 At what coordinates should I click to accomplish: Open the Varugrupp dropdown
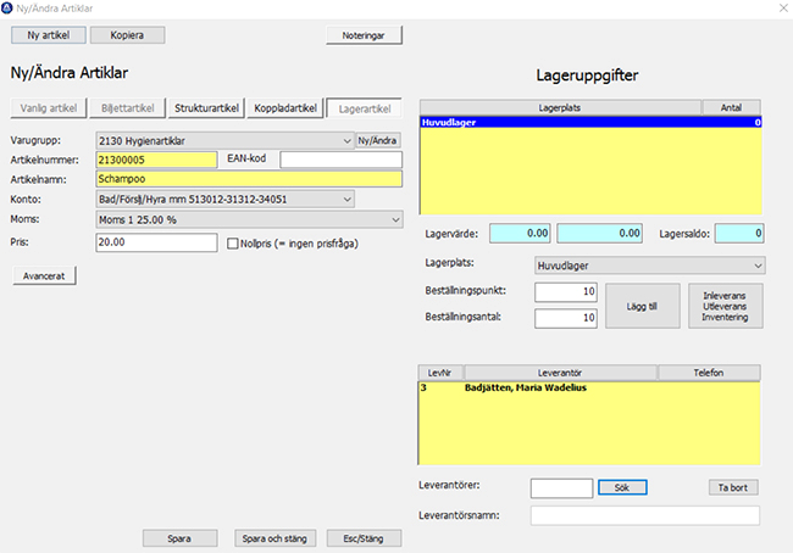(225, 141)
